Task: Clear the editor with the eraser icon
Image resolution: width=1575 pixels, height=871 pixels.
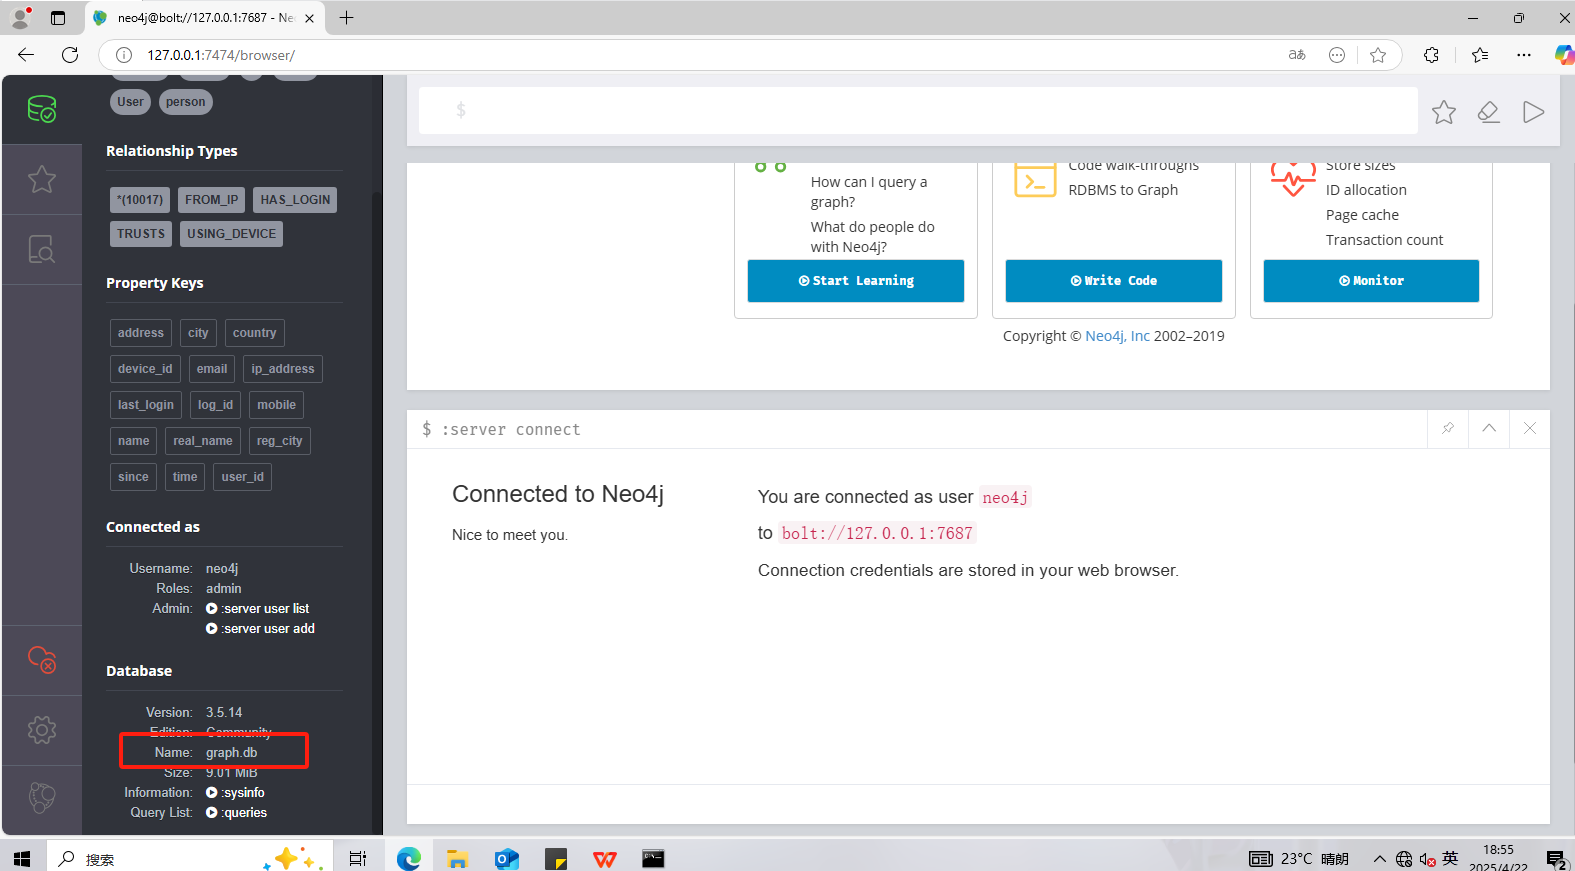Action: click(x=1488, y=112)
